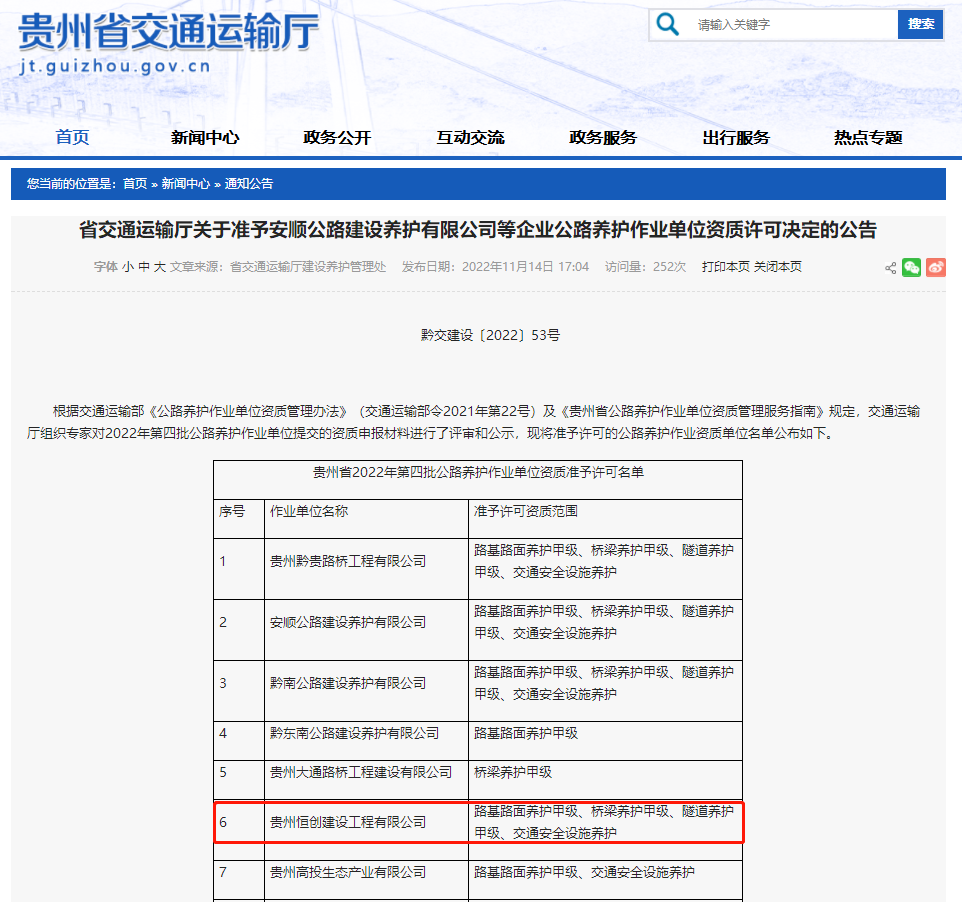The height and width of the screenshot is (902, 962).
Task: Open the 热点专题 navigation menu
Action: pos(868,137)
